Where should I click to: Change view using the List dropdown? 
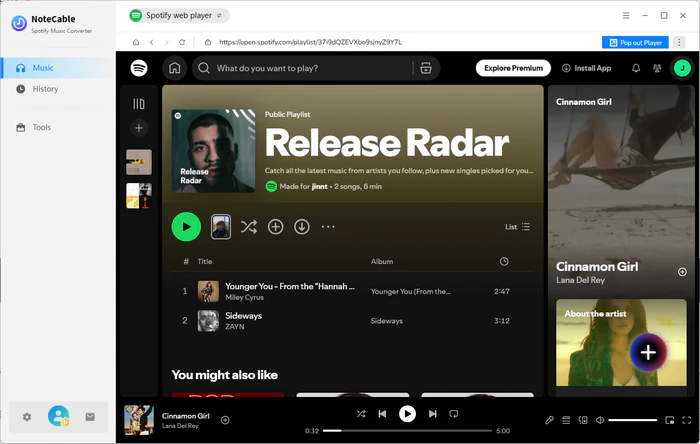(x=517, y=227)
